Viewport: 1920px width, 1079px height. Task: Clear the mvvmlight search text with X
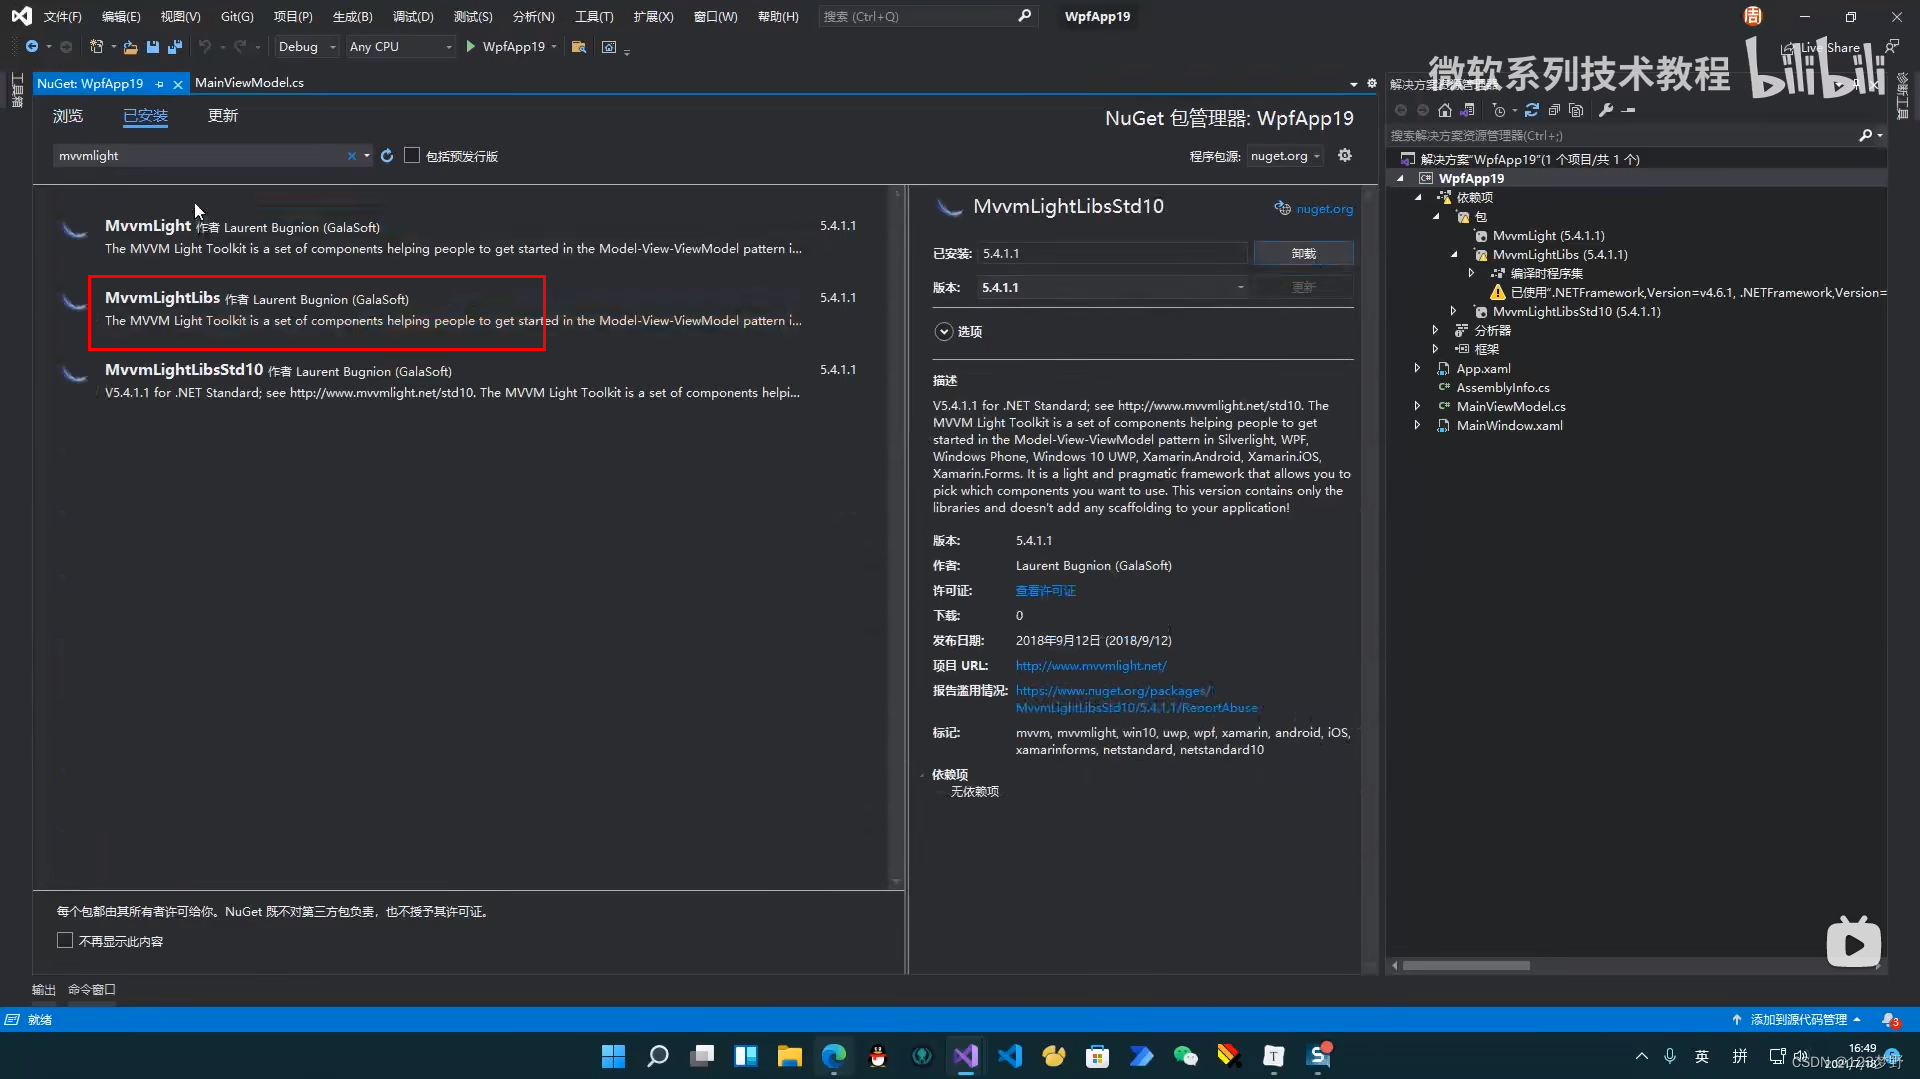tap(351, 156)
